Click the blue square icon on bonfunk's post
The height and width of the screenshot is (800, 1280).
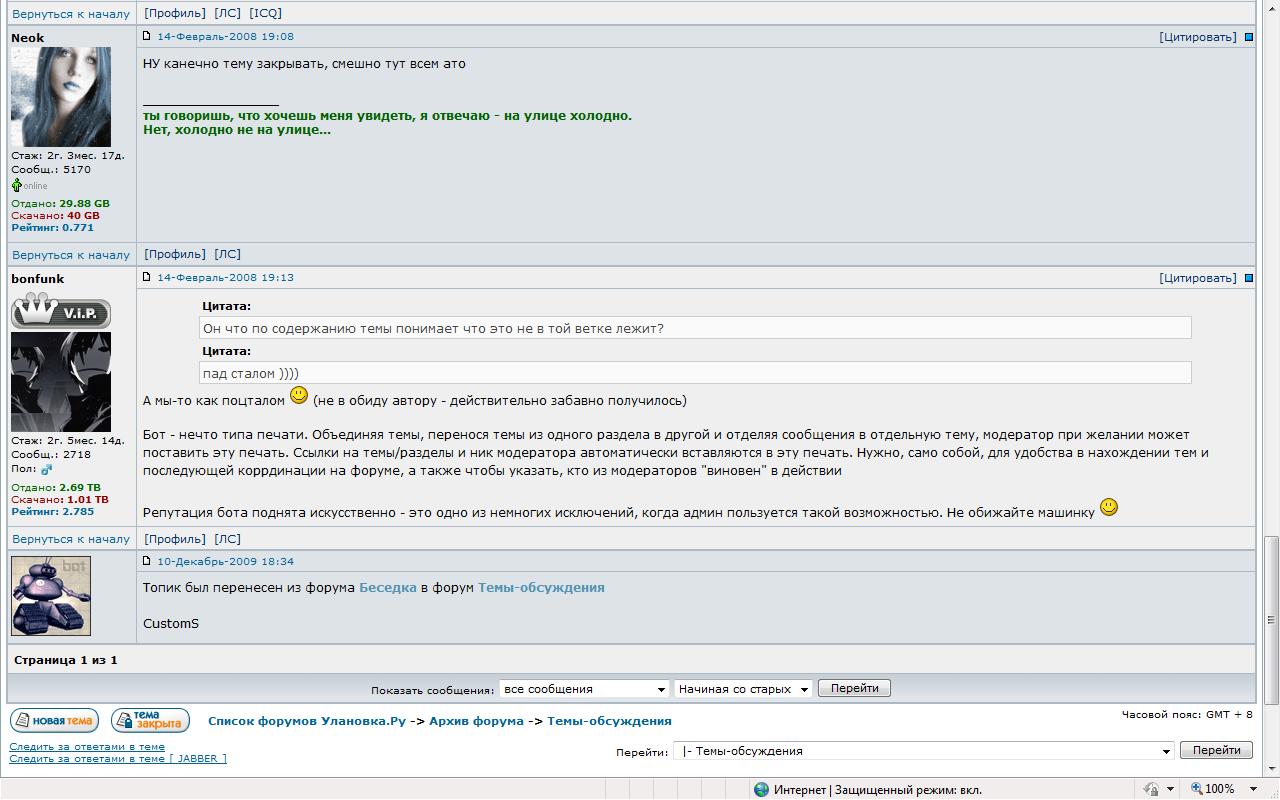click(1248, 278)
